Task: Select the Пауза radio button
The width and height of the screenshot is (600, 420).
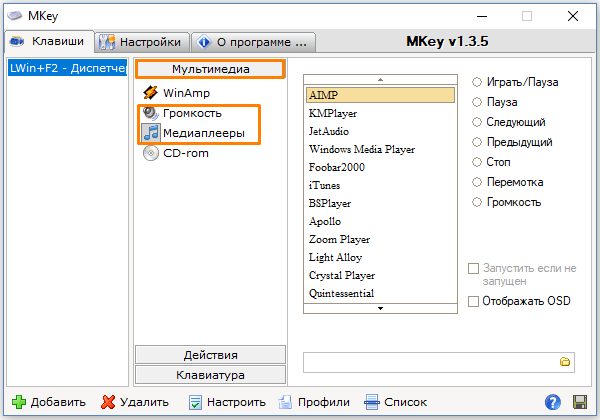Action: click(x=476, y=102)
